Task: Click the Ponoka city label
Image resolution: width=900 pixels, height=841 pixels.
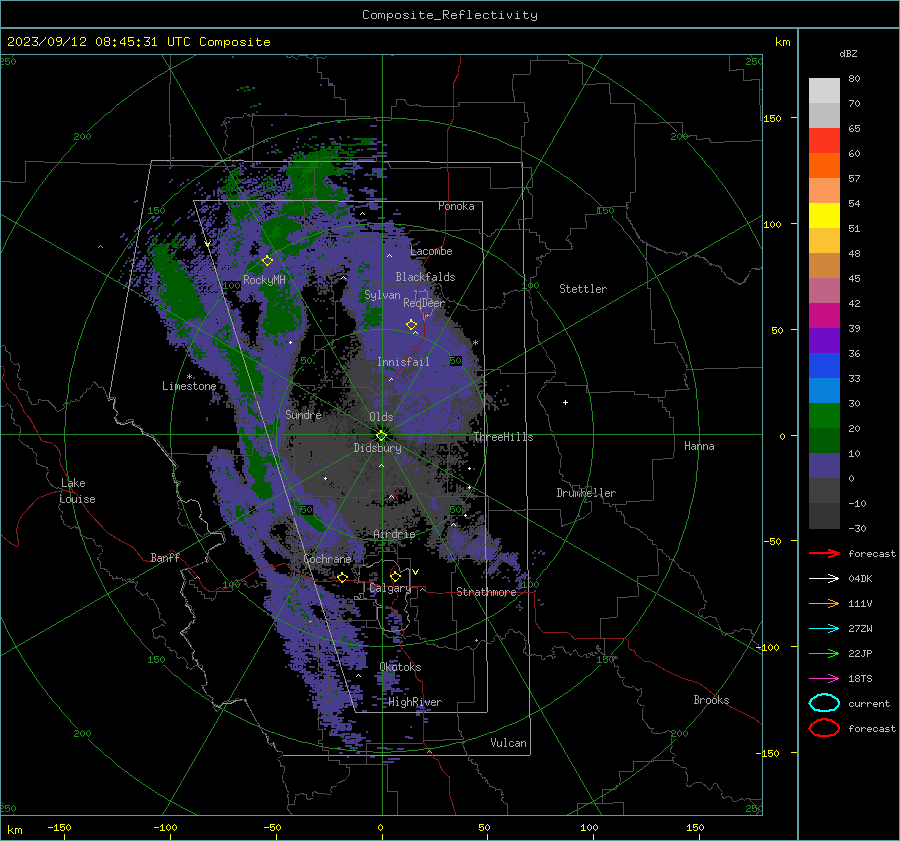Action: (456, 206)
